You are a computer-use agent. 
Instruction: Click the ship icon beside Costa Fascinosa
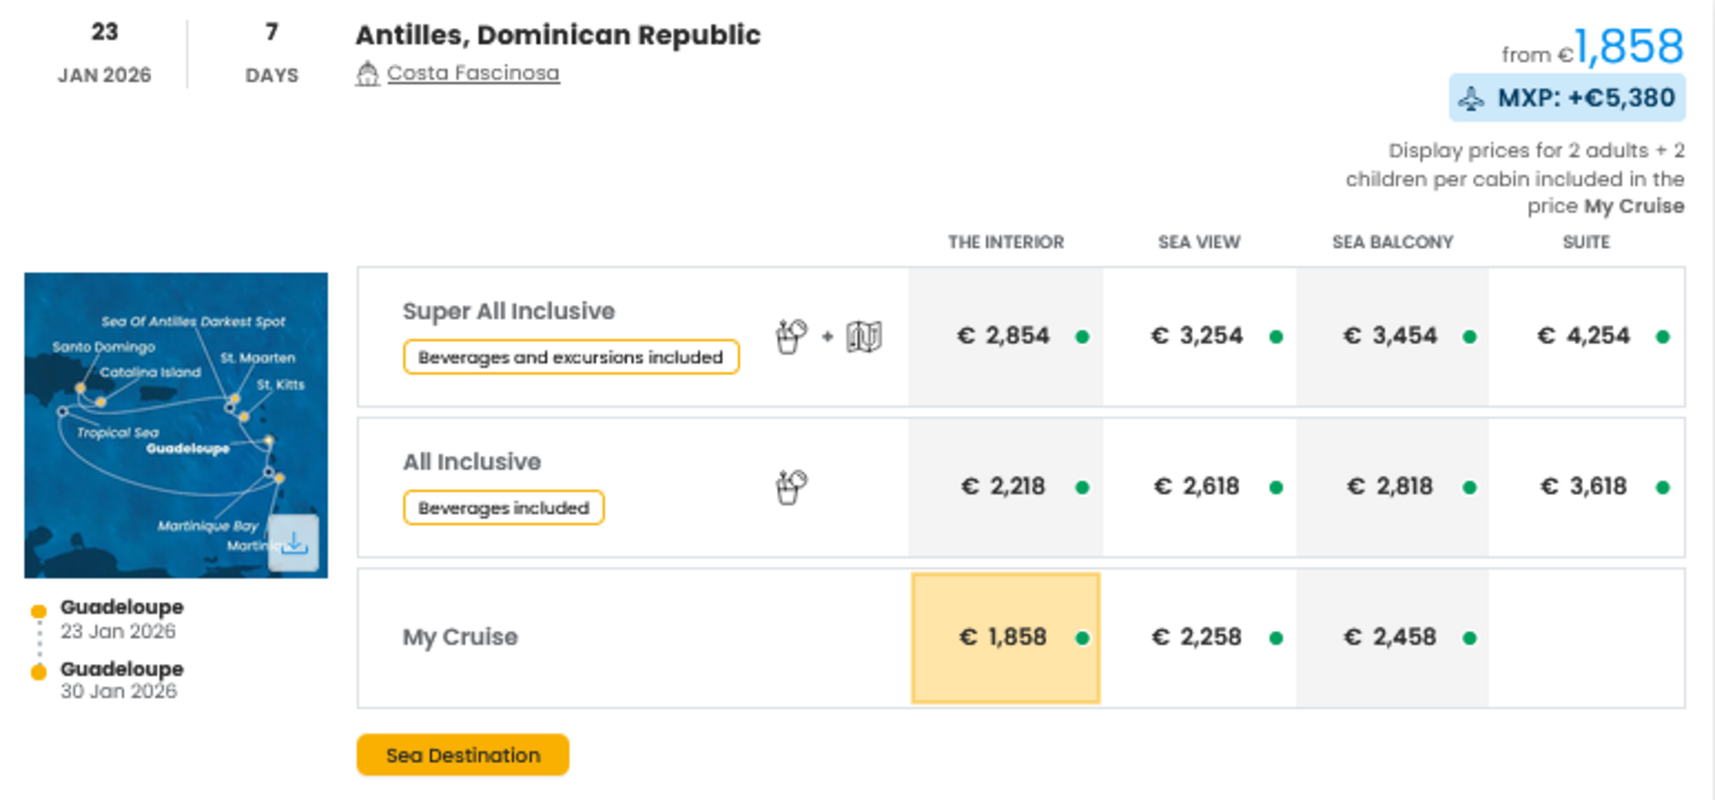click(367, 74)
